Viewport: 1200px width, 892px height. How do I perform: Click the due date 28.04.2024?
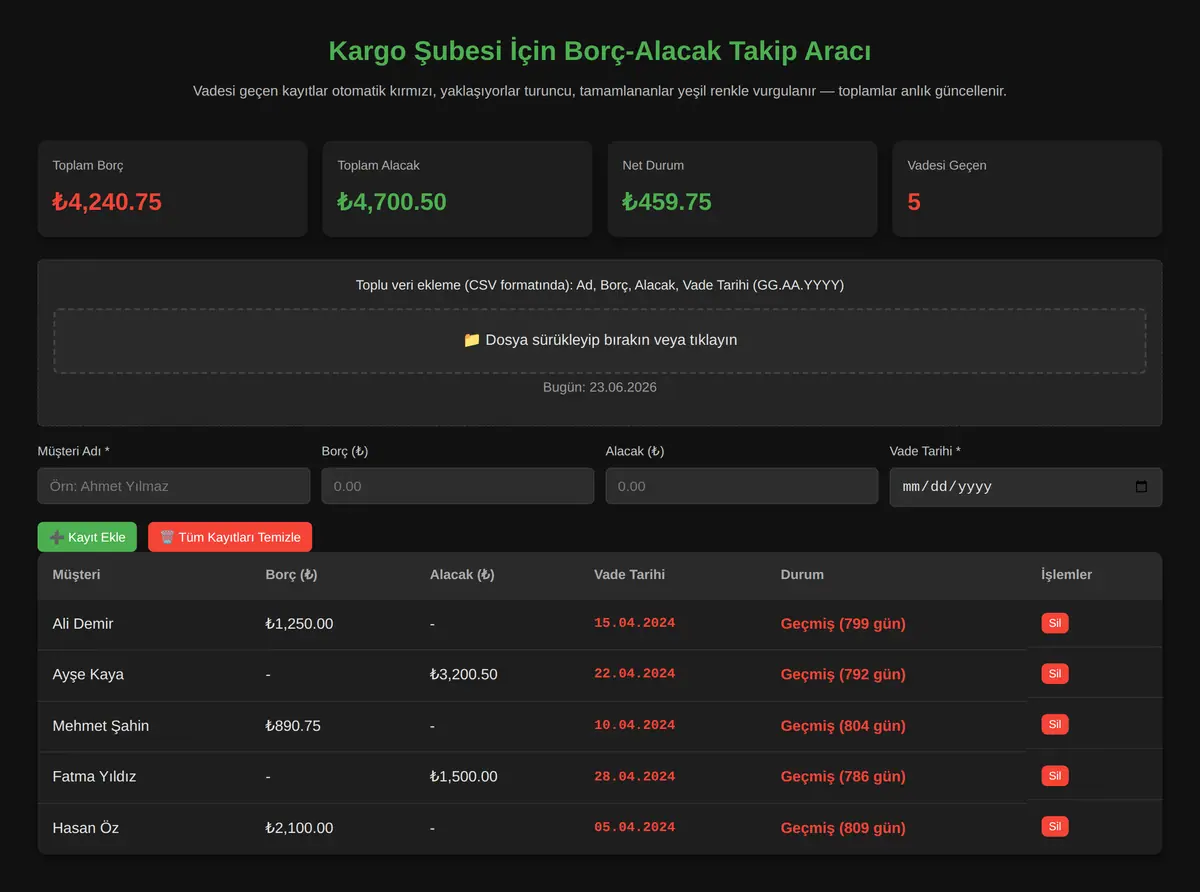(x=635, y=776)
